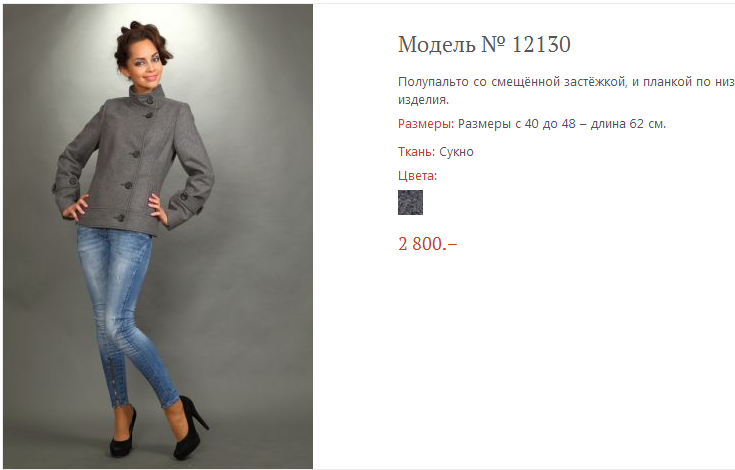The width and height of the screenshot is (735, 470).
Task: Click the number 12130 in heading
Action: point(541,45)
